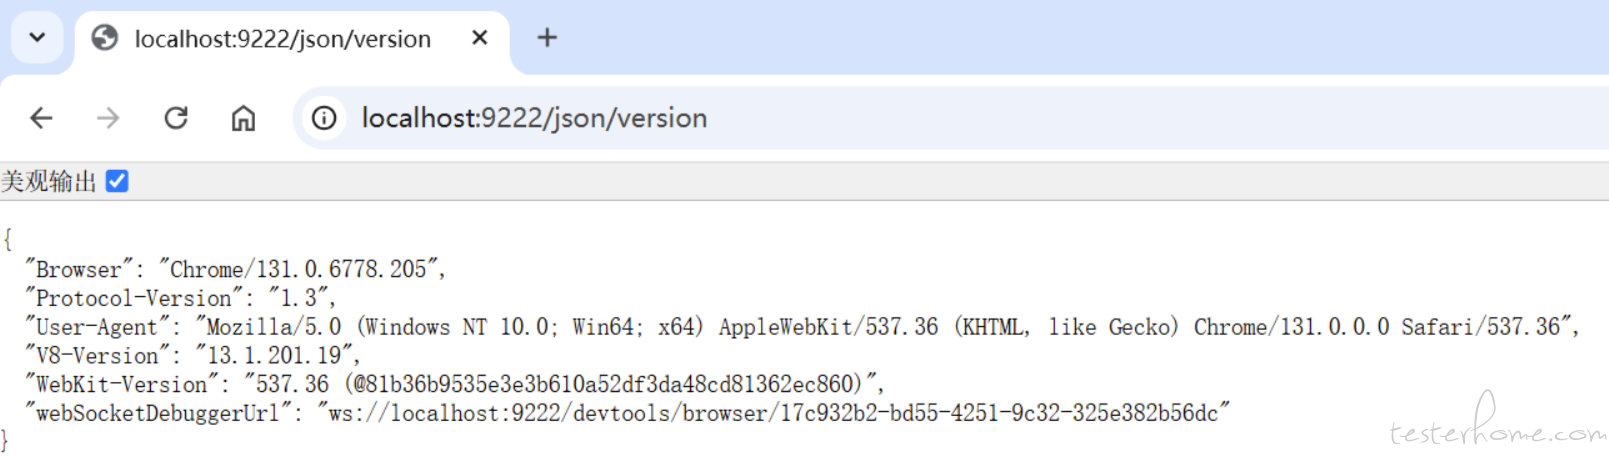This screenshot has height=466, width=1609.
Task: Click the "Protocol-Version" line
Action: (x=181, y=298)
